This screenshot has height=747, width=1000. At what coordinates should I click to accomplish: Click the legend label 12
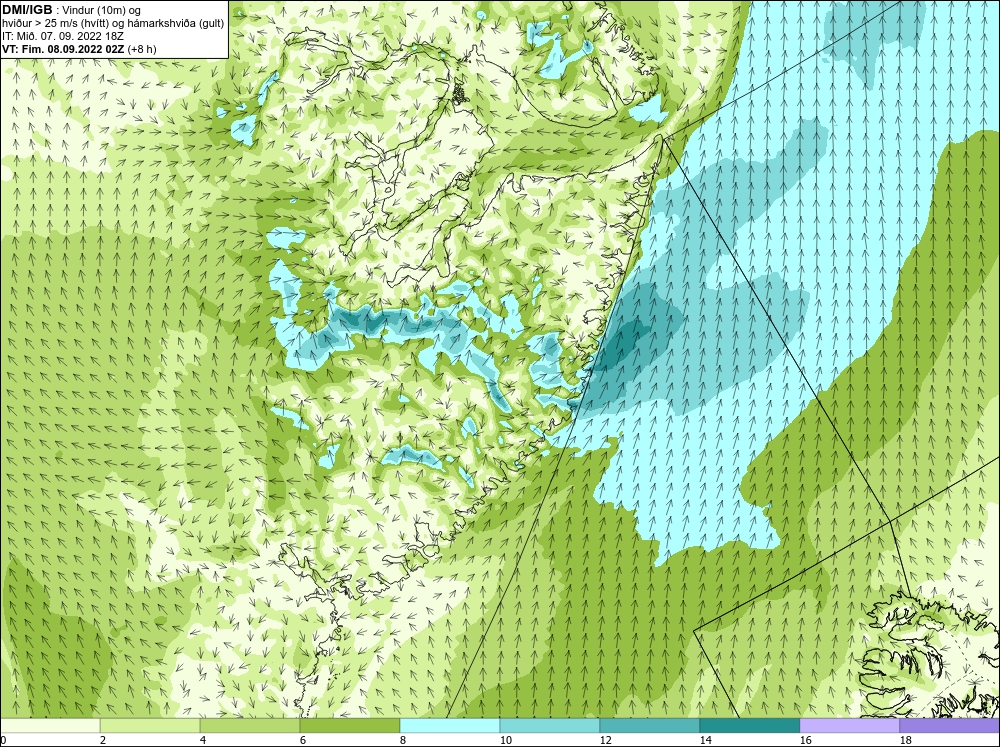pyautogui.click(x=606, y=740)
